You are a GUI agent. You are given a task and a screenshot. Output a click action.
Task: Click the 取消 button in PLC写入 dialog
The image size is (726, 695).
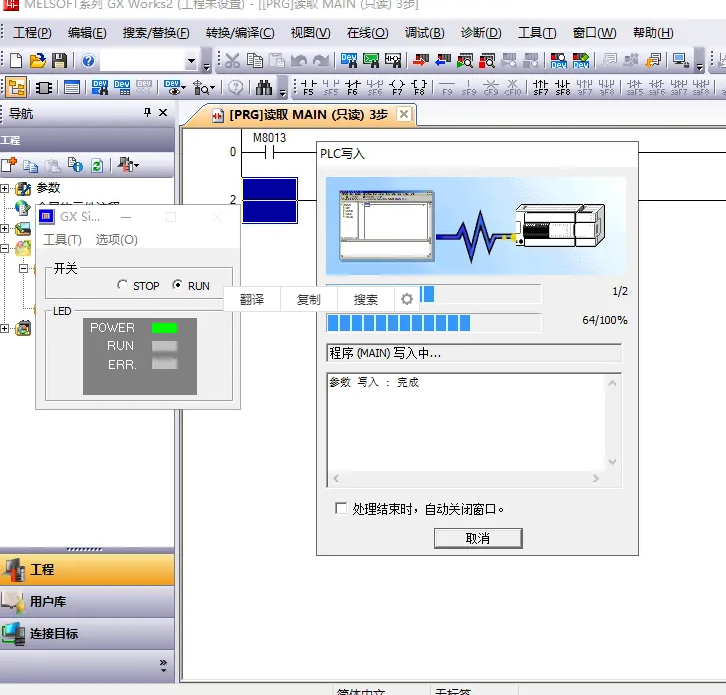478,538
